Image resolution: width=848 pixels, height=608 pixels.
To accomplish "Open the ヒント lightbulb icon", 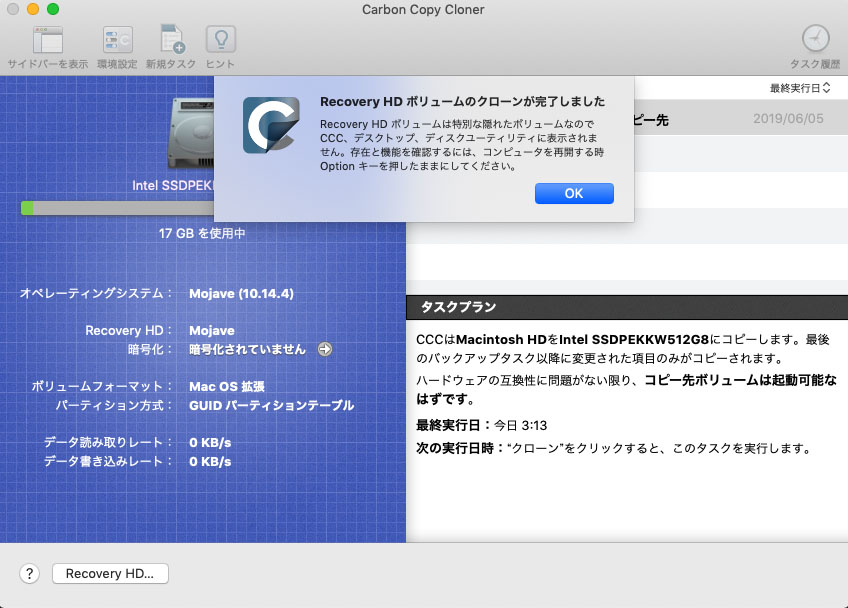I will (x=220, y=40).
